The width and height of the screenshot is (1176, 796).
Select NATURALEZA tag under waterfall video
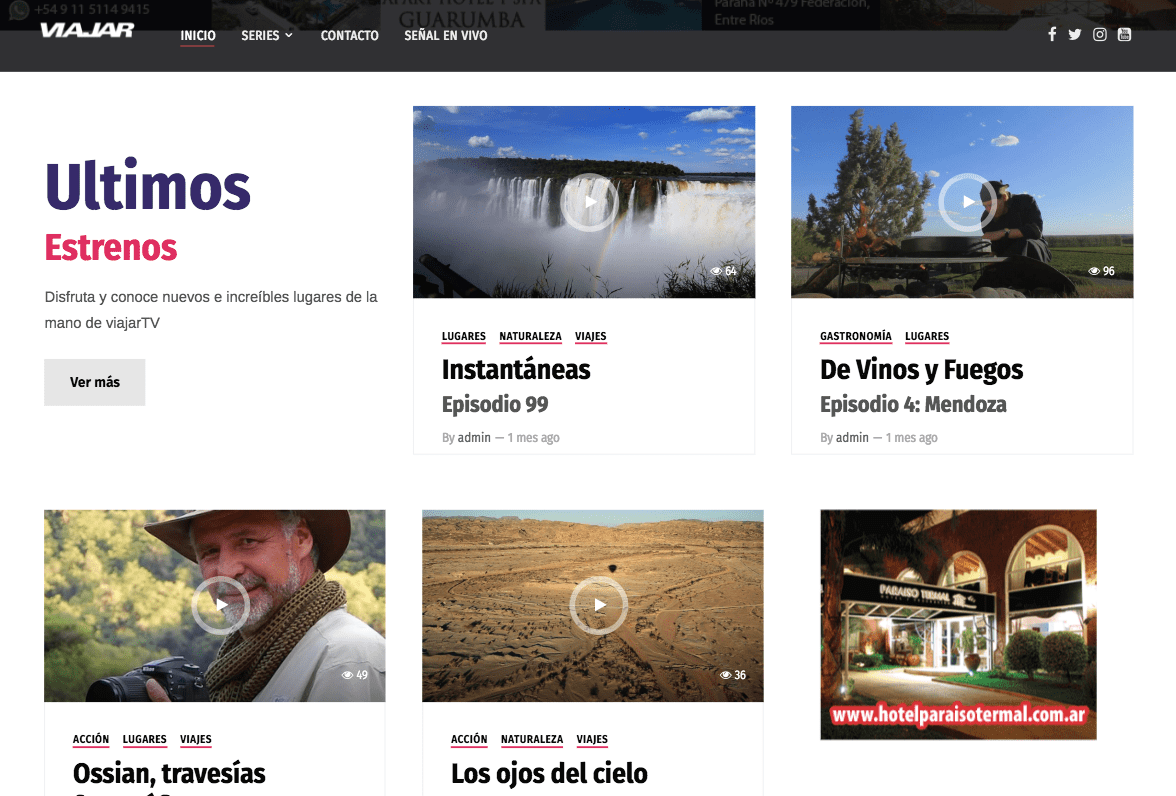point(530,337)
